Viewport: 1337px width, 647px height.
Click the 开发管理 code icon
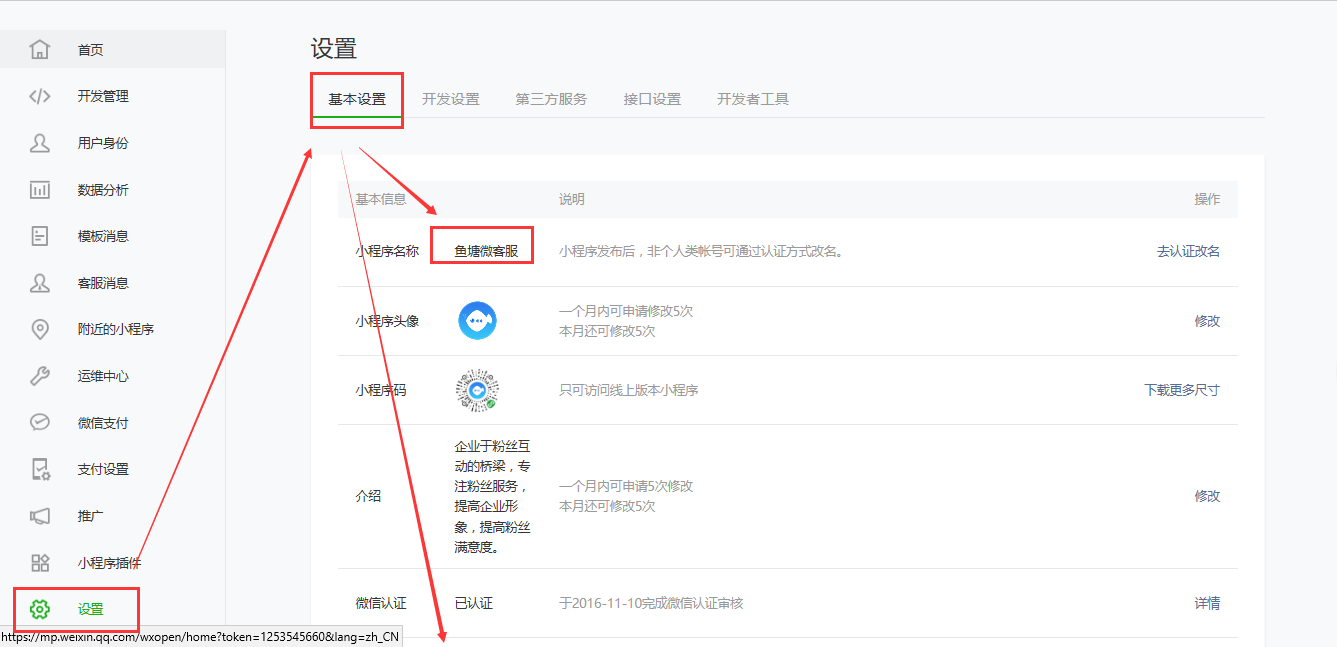point(40,96)
